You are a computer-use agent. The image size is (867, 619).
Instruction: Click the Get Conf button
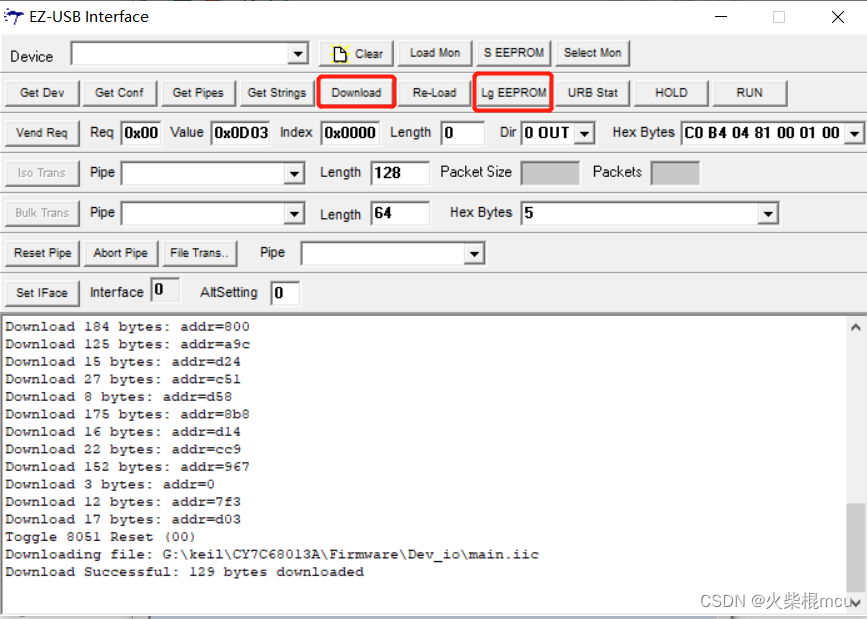point(119,93)
